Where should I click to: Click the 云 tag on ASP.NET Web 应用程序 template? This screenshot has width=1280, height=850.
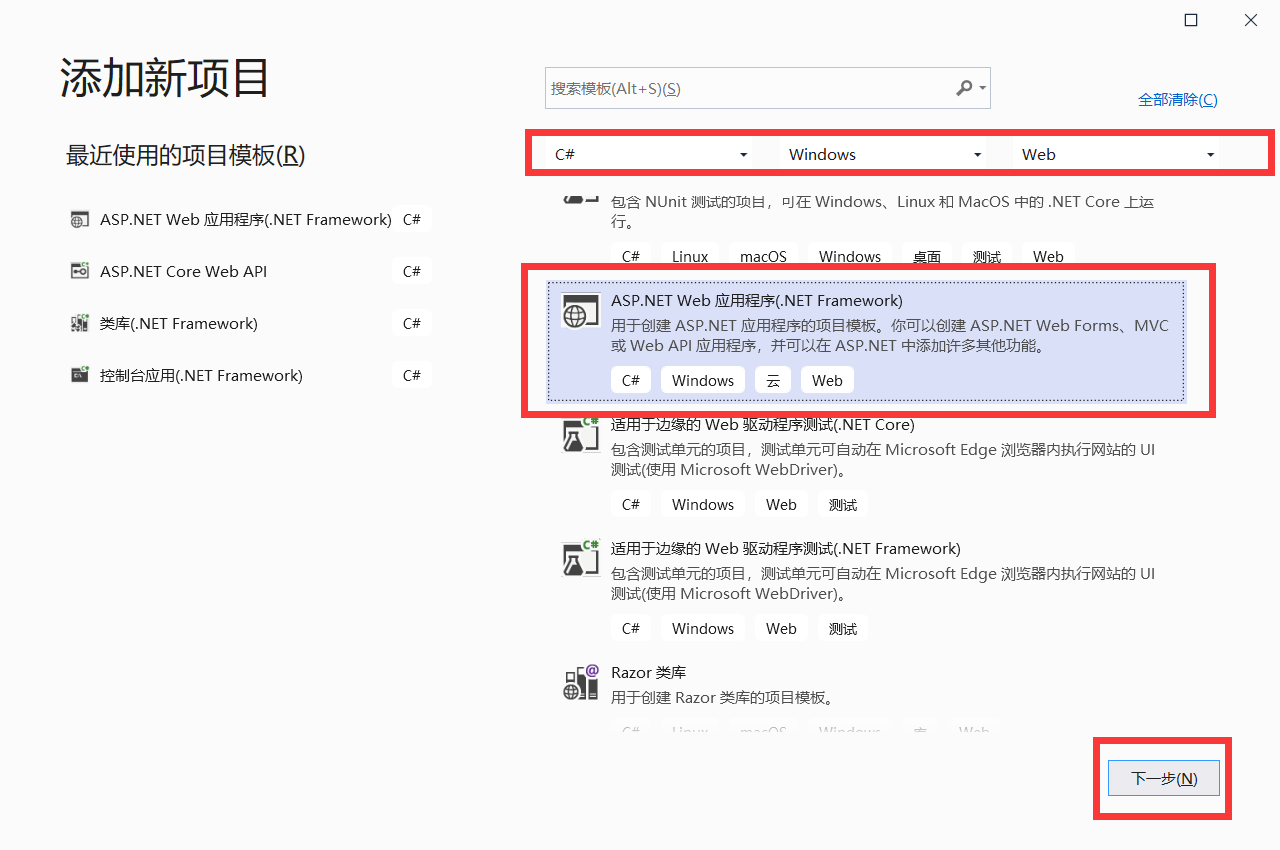click(773, 381)
